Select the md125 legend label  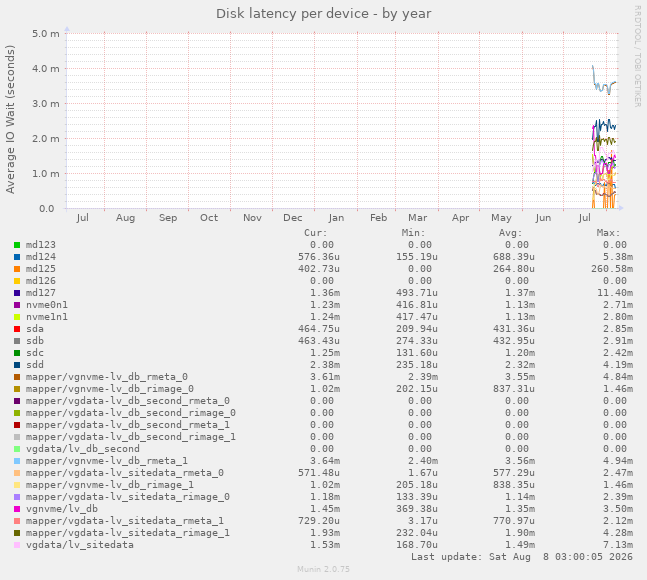point(40,269)
